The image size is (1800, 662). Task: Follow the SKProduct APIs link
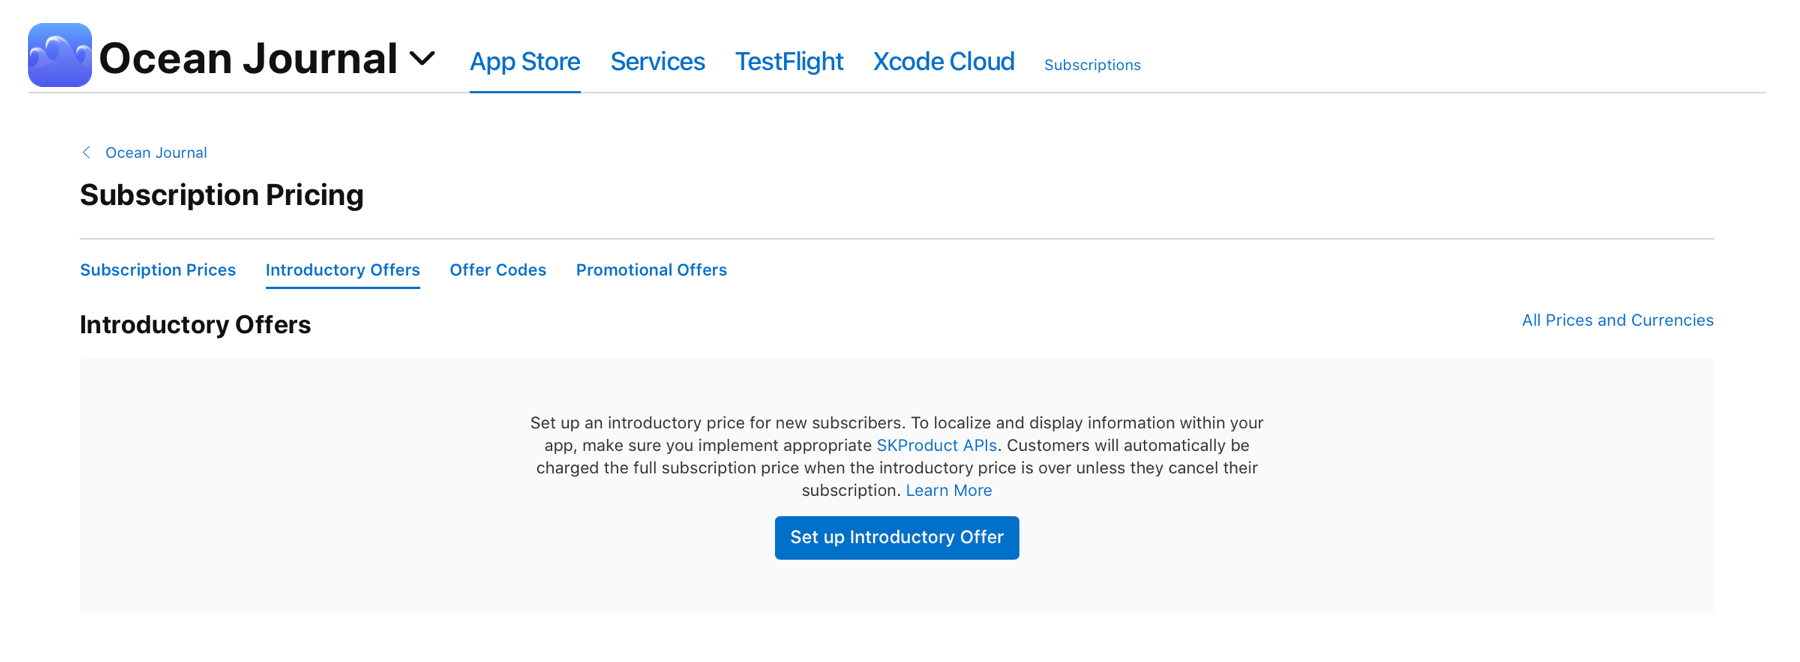[x=935, y=445]
